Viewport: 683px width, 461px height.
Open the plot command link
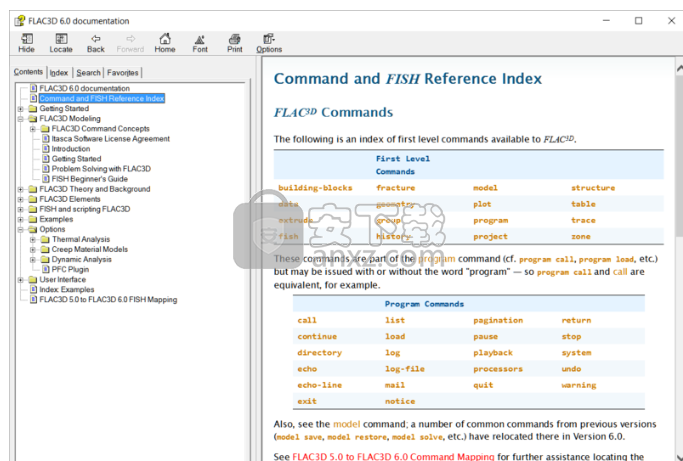(x=482, y=204)
